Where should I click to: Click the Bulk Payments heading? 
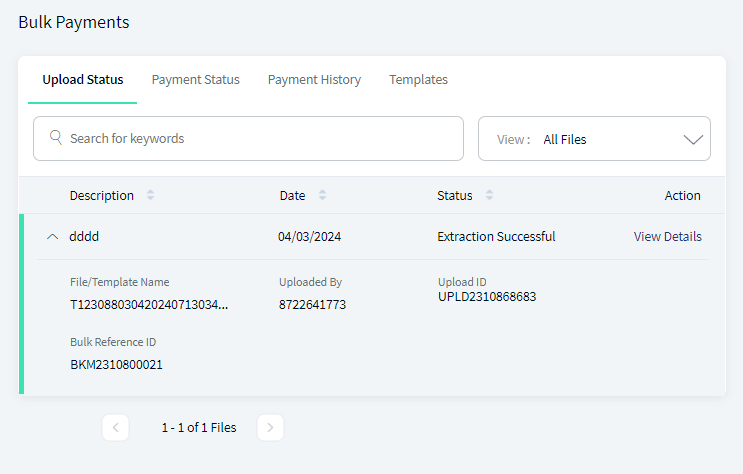[74, 22]
